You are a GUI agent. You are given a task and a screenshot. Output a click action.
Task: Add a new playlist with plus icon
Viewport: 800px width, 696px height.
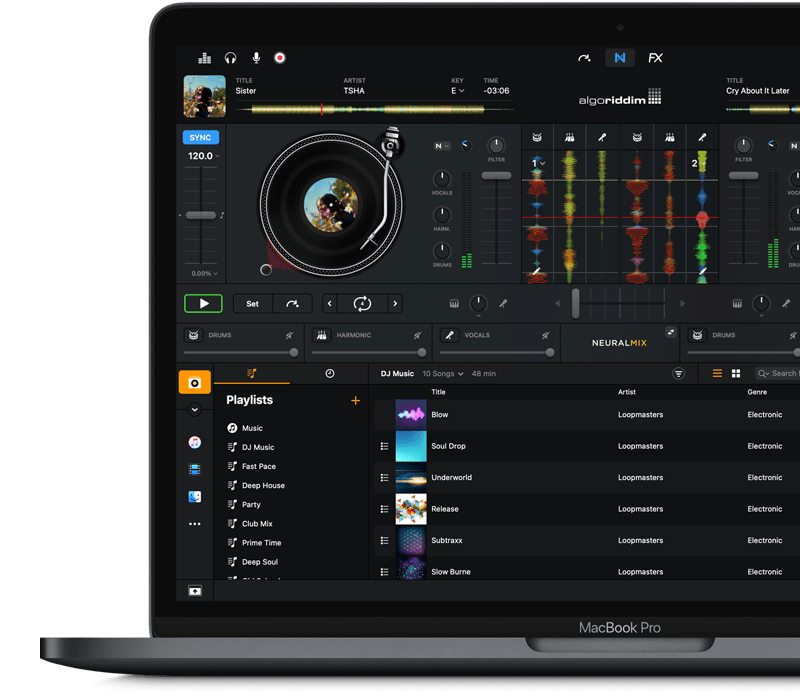pos(355,400)
